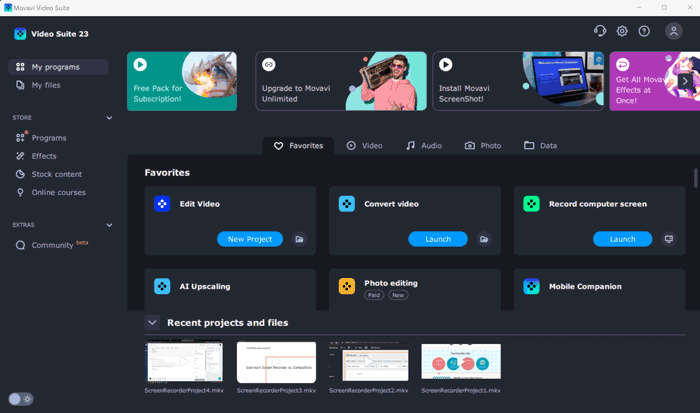Open My programs in sidebar
The height and width of the screenshot is (413, 700).
tap(58, 67)
